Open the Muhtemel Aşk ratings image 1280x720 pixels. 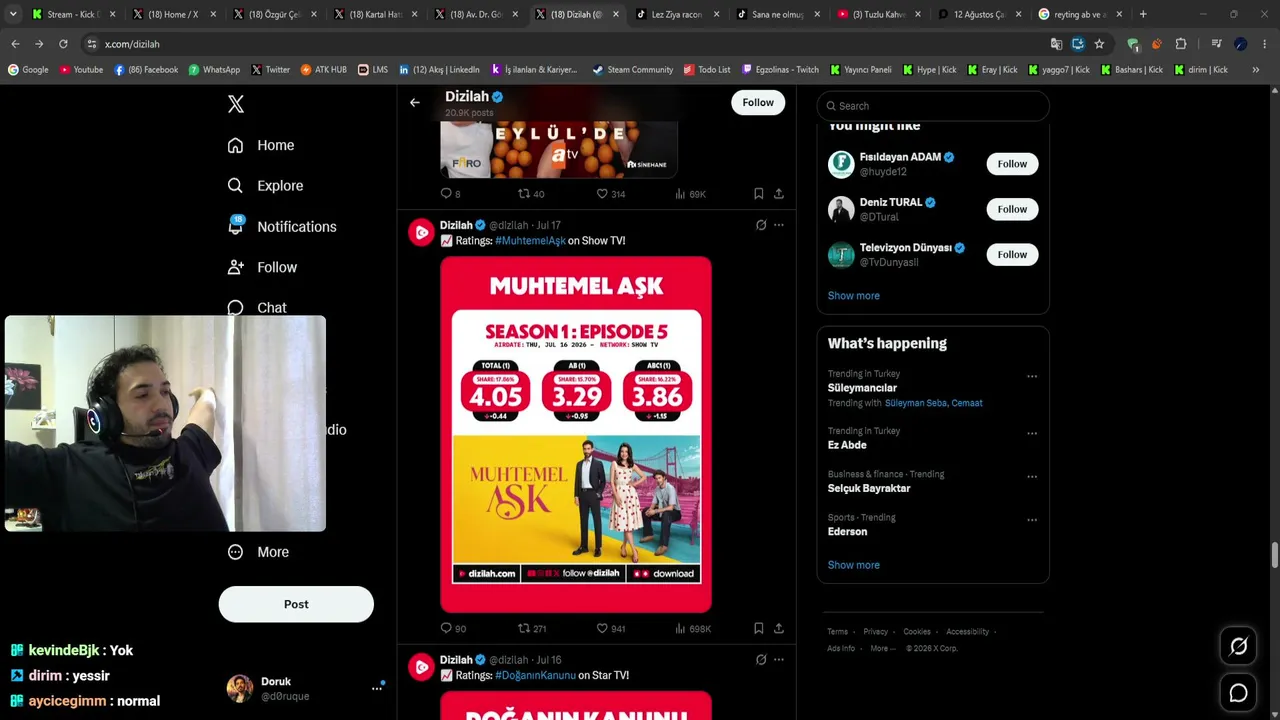[x=576, y=434]
